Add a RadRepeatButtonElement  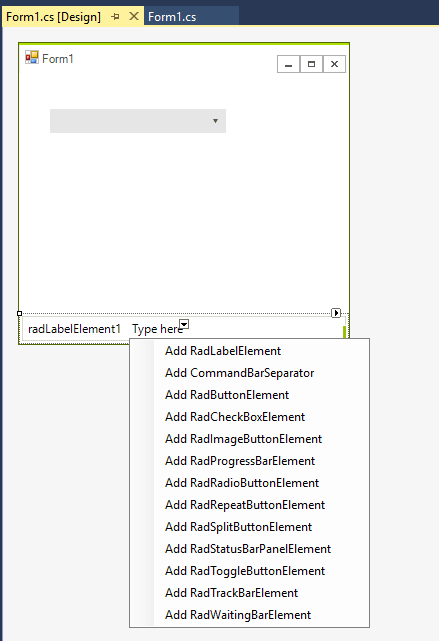point(249,505)
